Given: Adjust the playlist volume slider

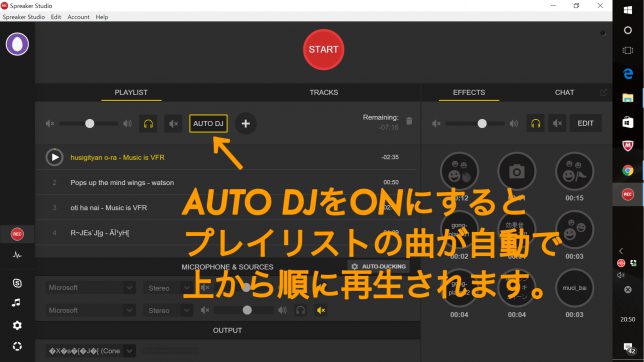Looking at the screenshot, I should point(89,124).
